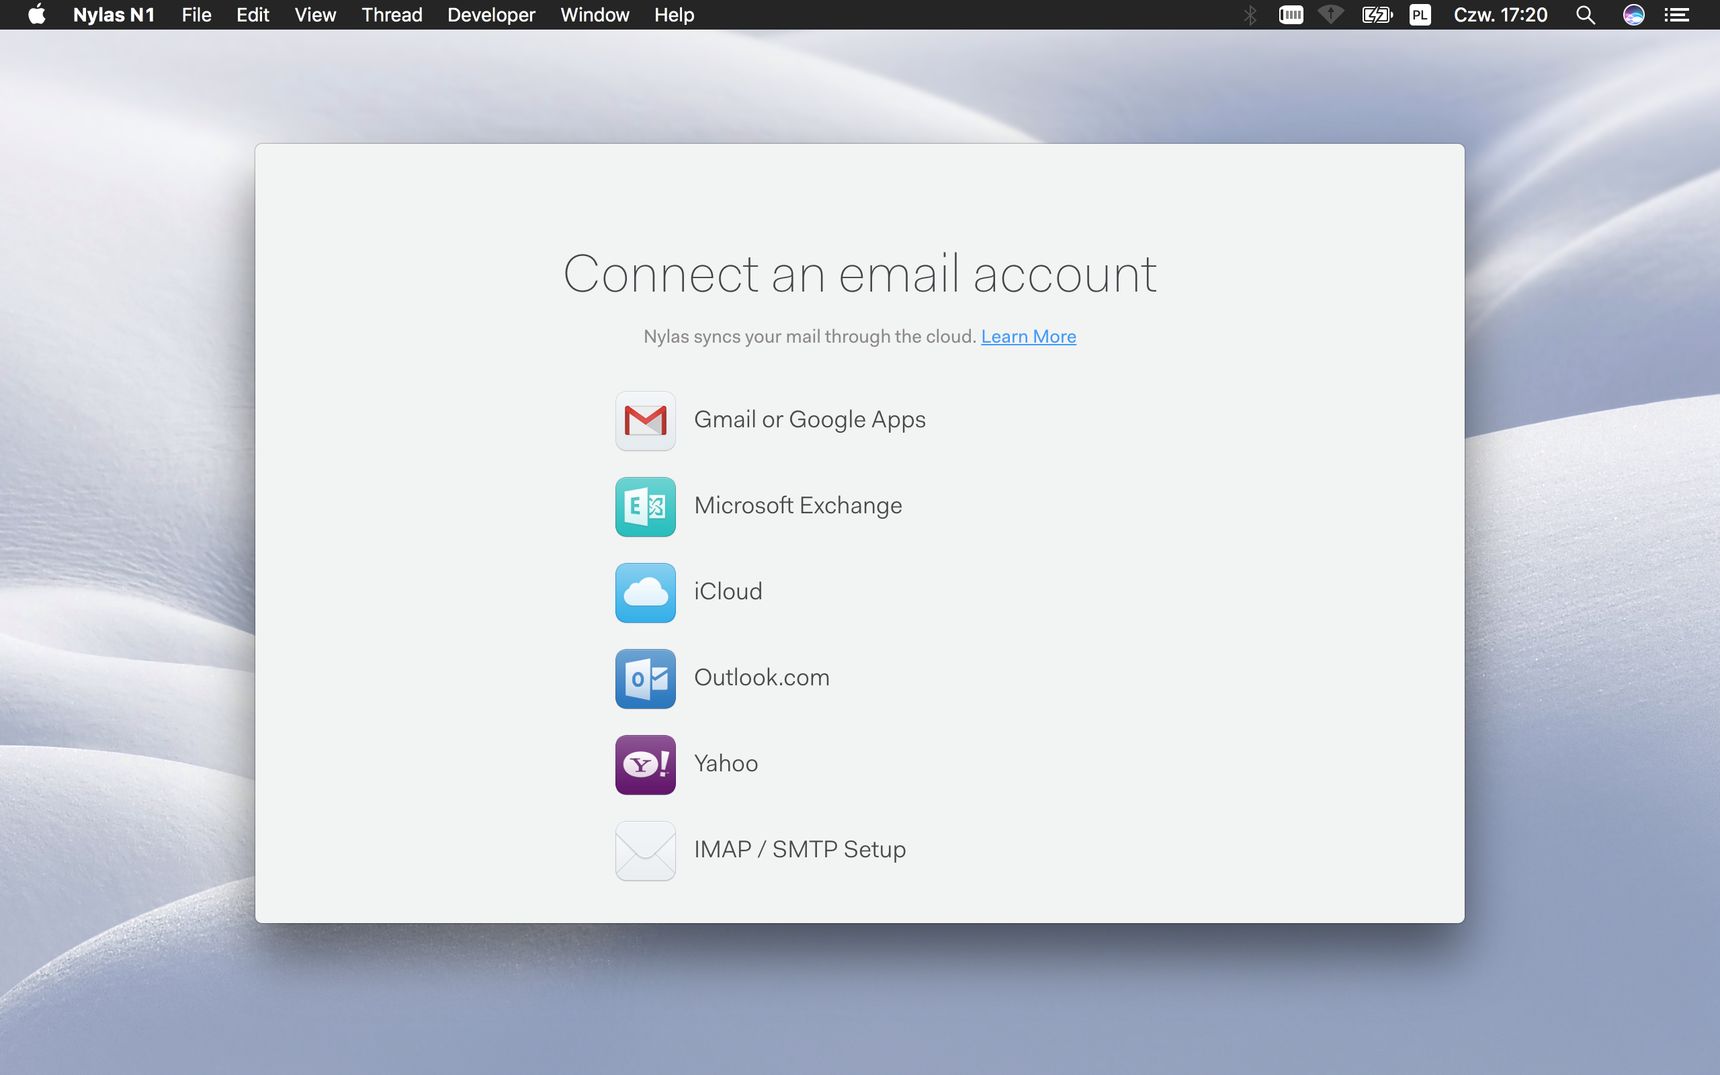This screenshot has width=1720, height=1075.
Task: Select Microsoft Exchange account label
Action: (798, 506)
